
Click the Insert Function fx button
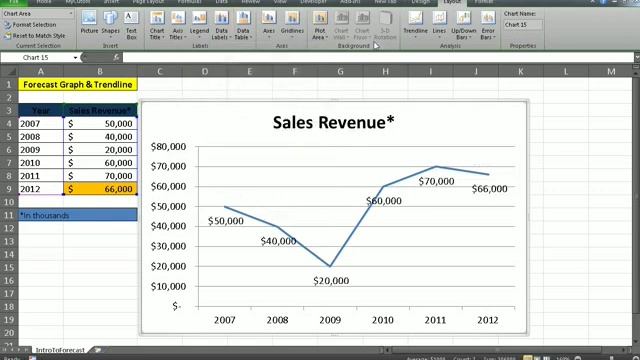tap(116, 58)
